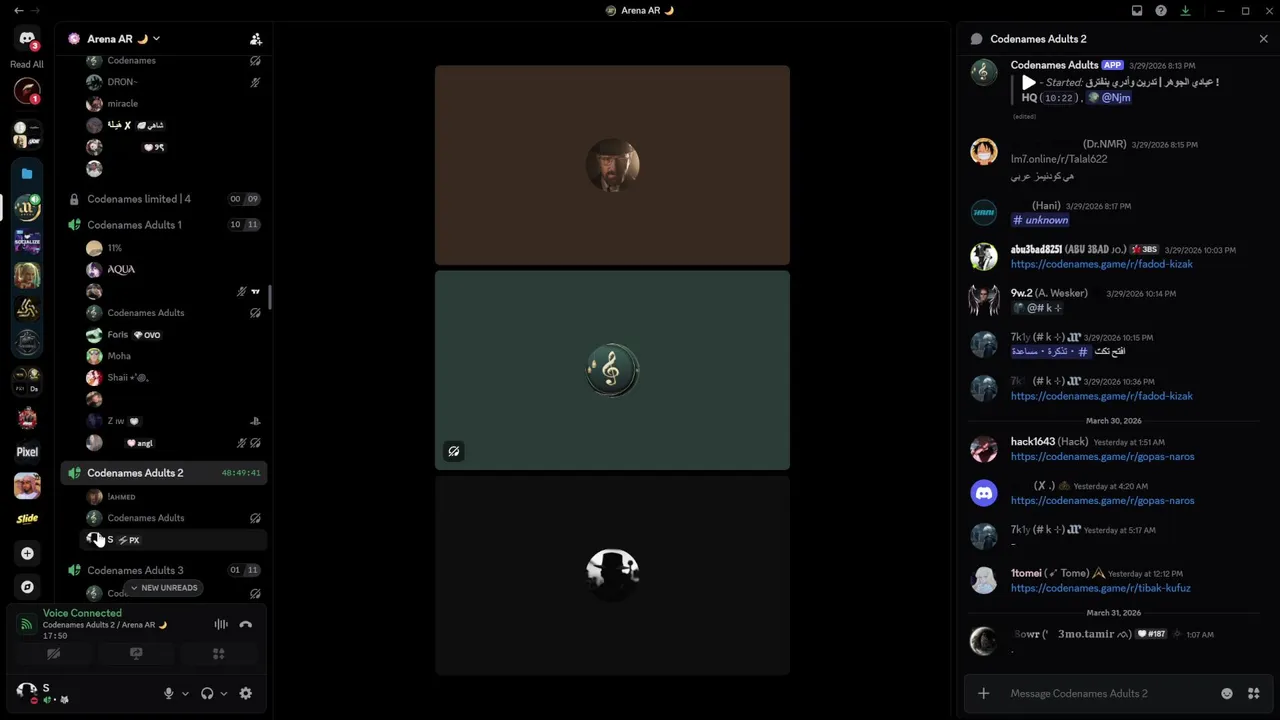1280x720 pixels.
Task: Select the top video tile with glasses avatar
Action: coord(612,165)
